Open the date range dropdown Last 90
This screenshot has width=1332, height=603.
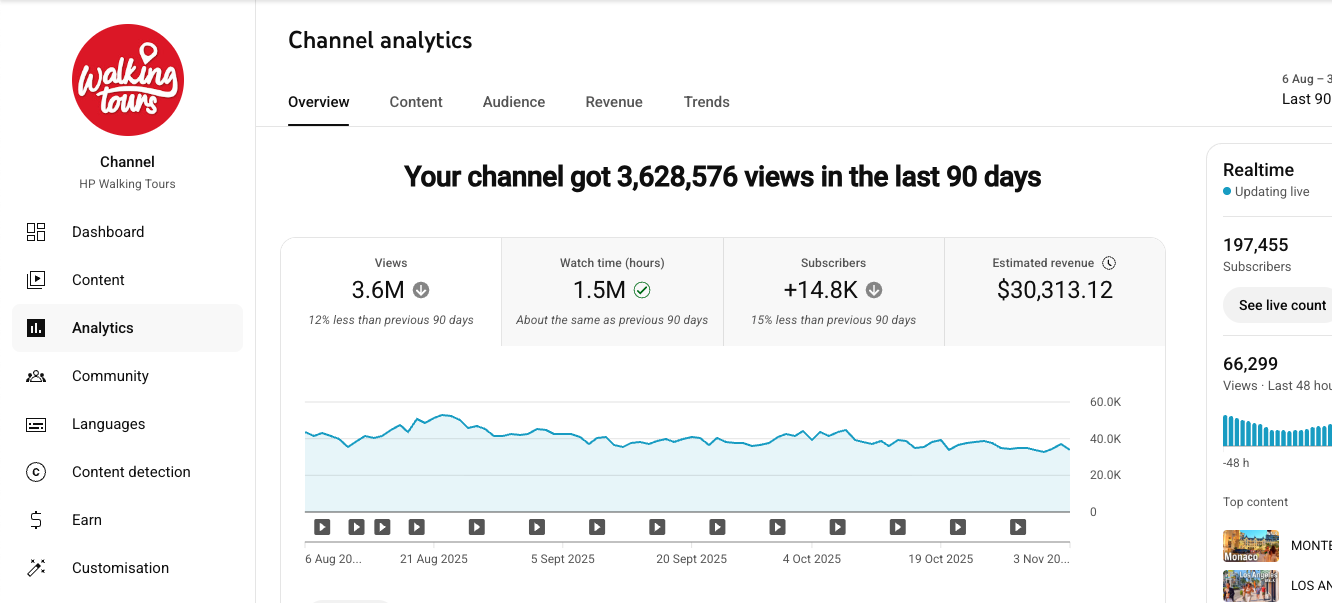1306,99
